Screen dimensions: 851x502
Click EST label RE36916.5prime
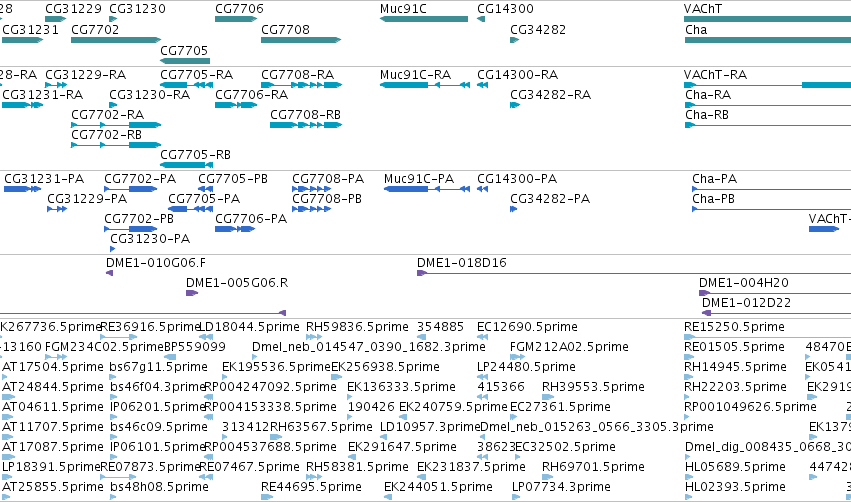pos(151,327)
